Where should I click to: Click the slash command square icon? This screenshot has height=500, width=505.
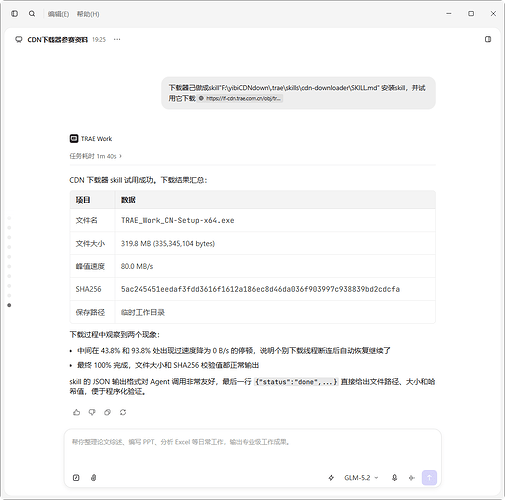[x=76, y=478]
